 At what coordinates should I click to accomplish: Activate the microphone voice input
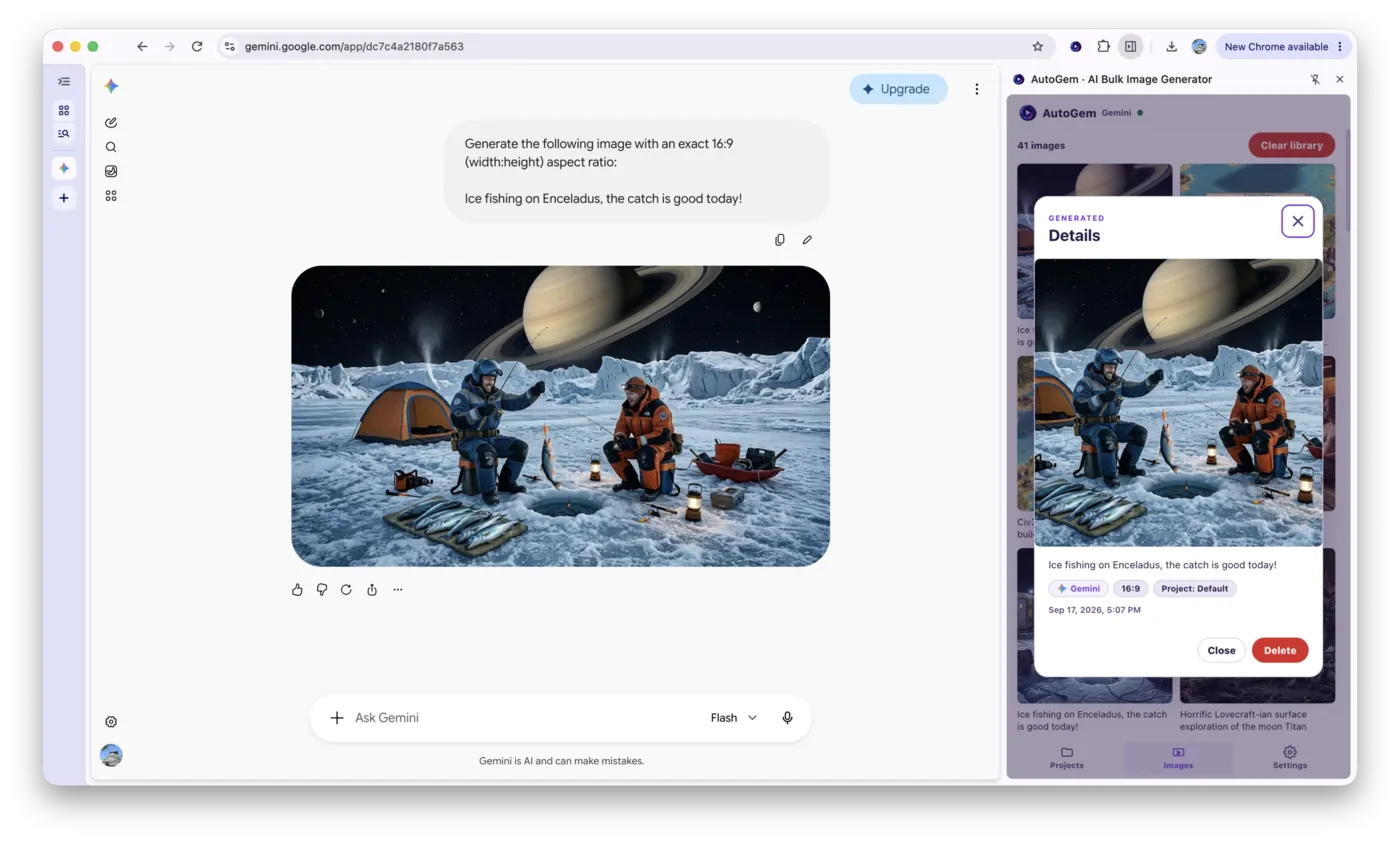(x=788, y=718)
